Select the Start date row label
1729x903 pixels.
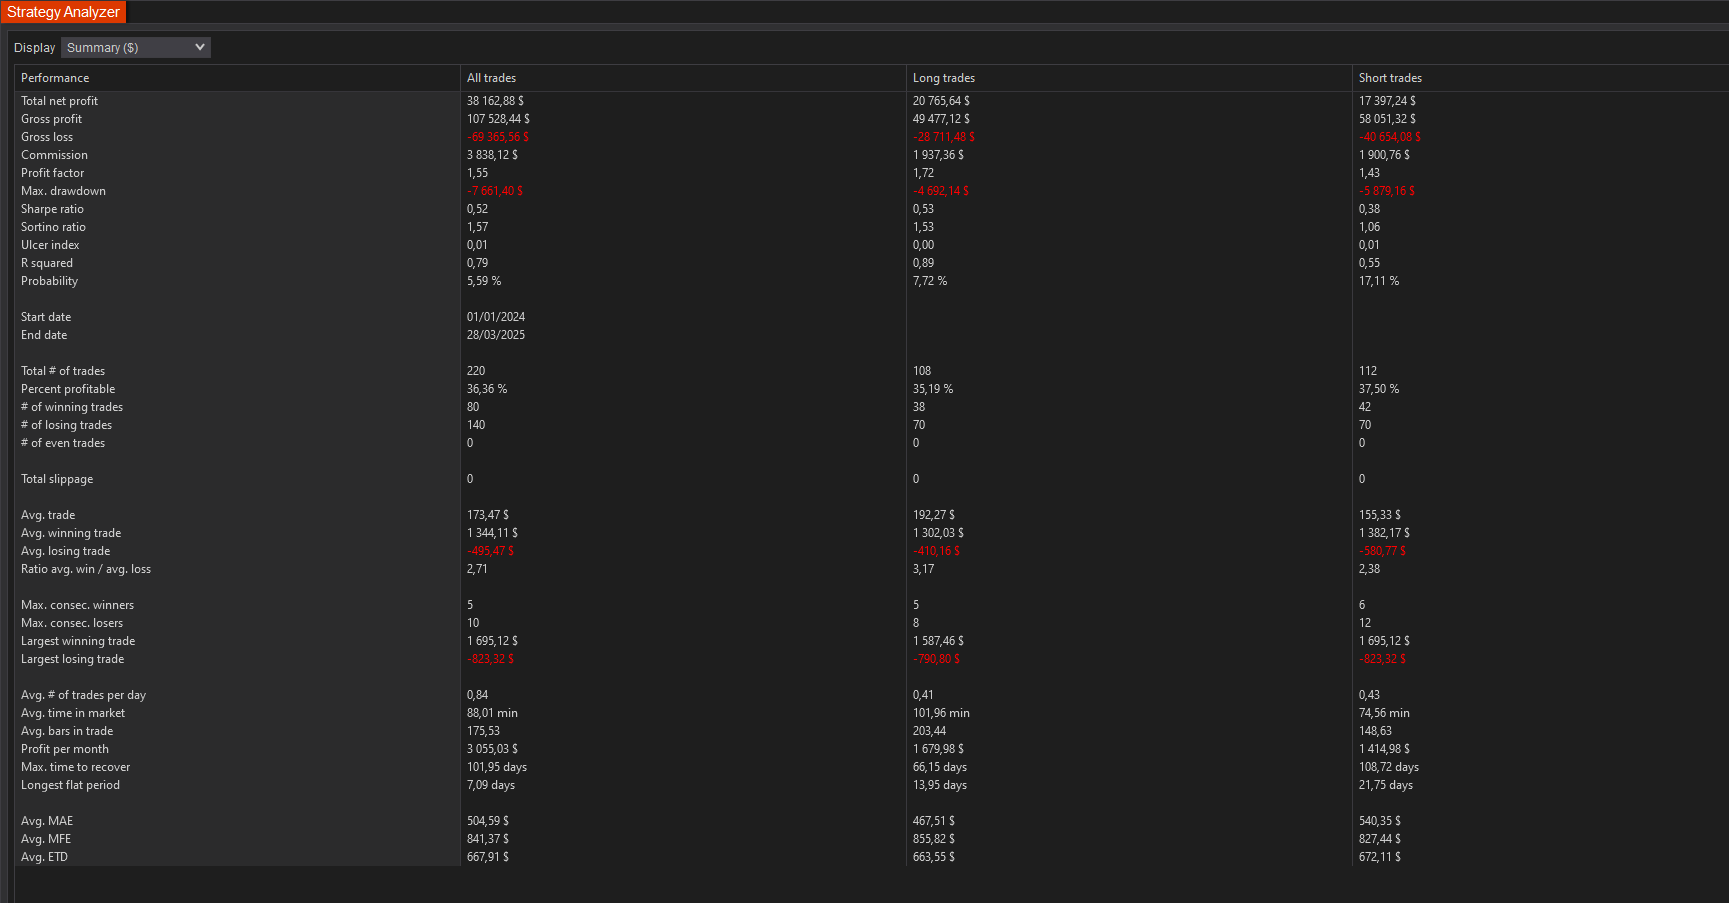pyautogui.click(x=46, y=317)
